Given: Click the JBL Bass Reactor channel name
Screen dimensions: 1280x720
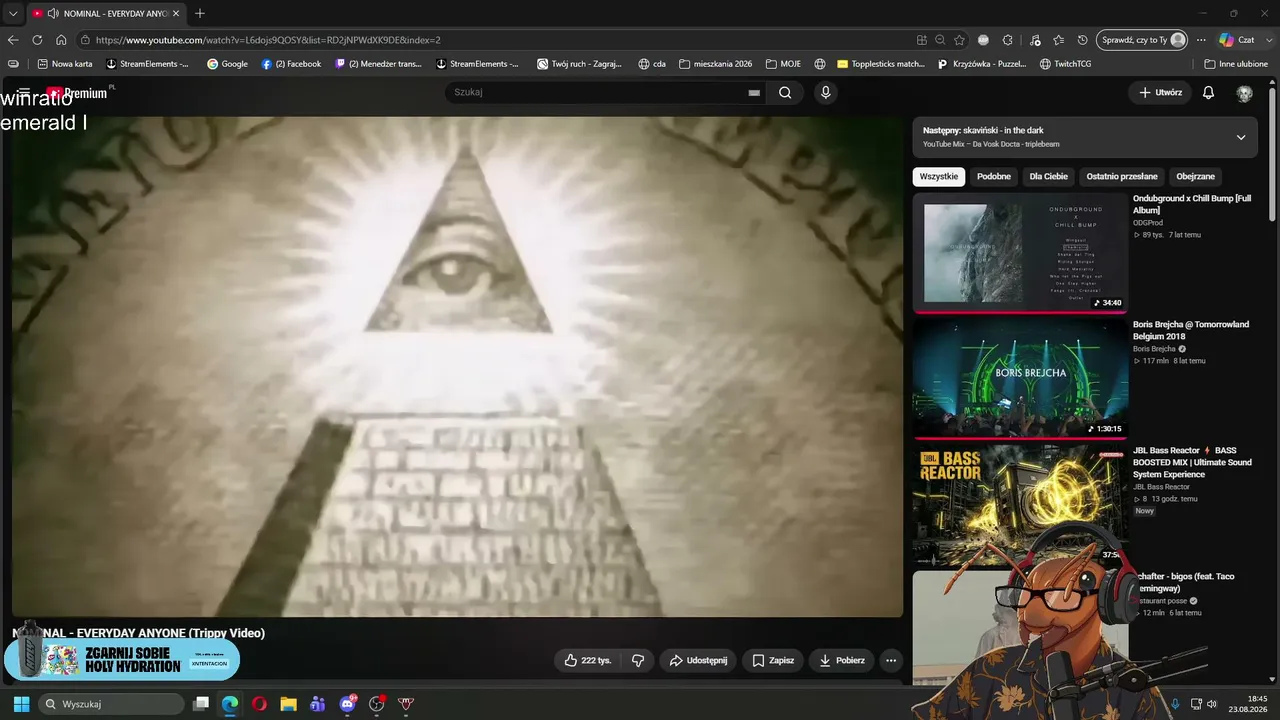Looking at the screenshot, I should coord(1161,487).
